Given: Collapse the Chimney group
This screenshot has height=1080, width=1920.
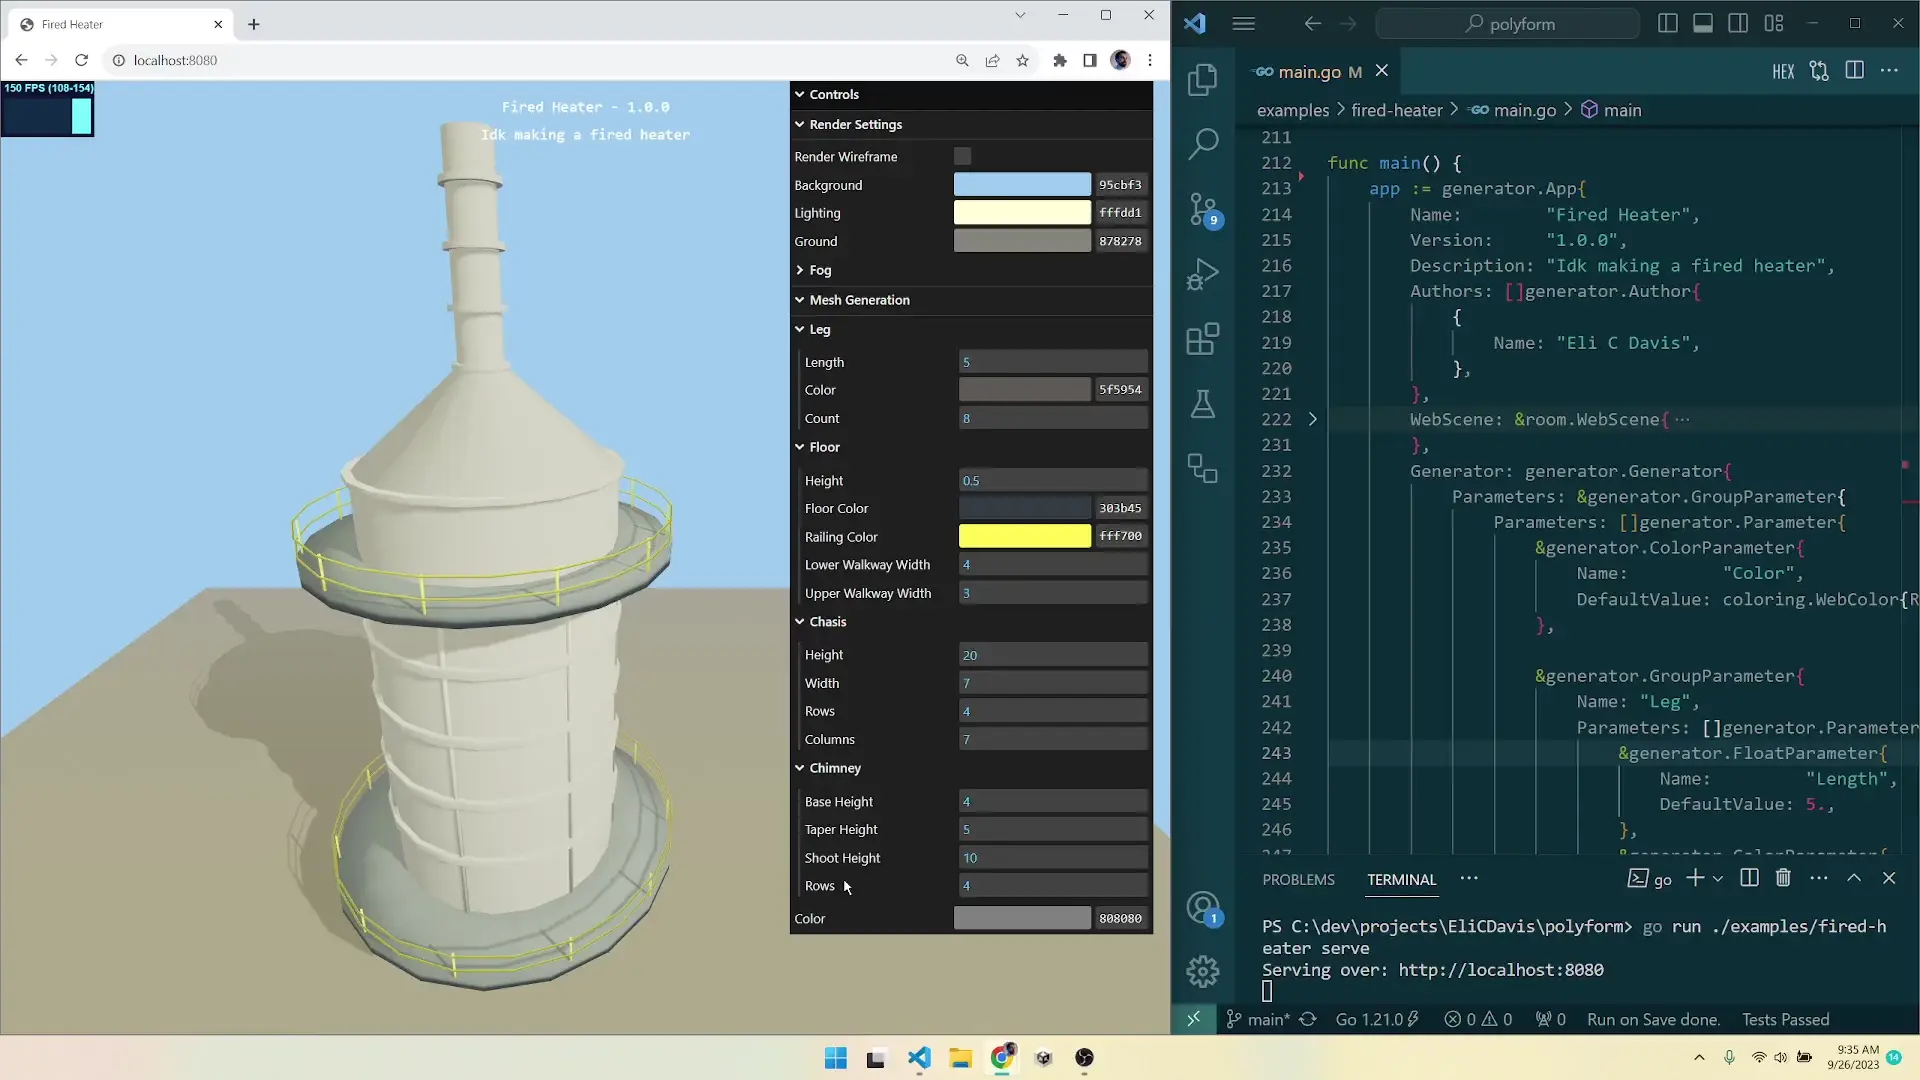Looking at the screenshot, I should pos(971,768).
